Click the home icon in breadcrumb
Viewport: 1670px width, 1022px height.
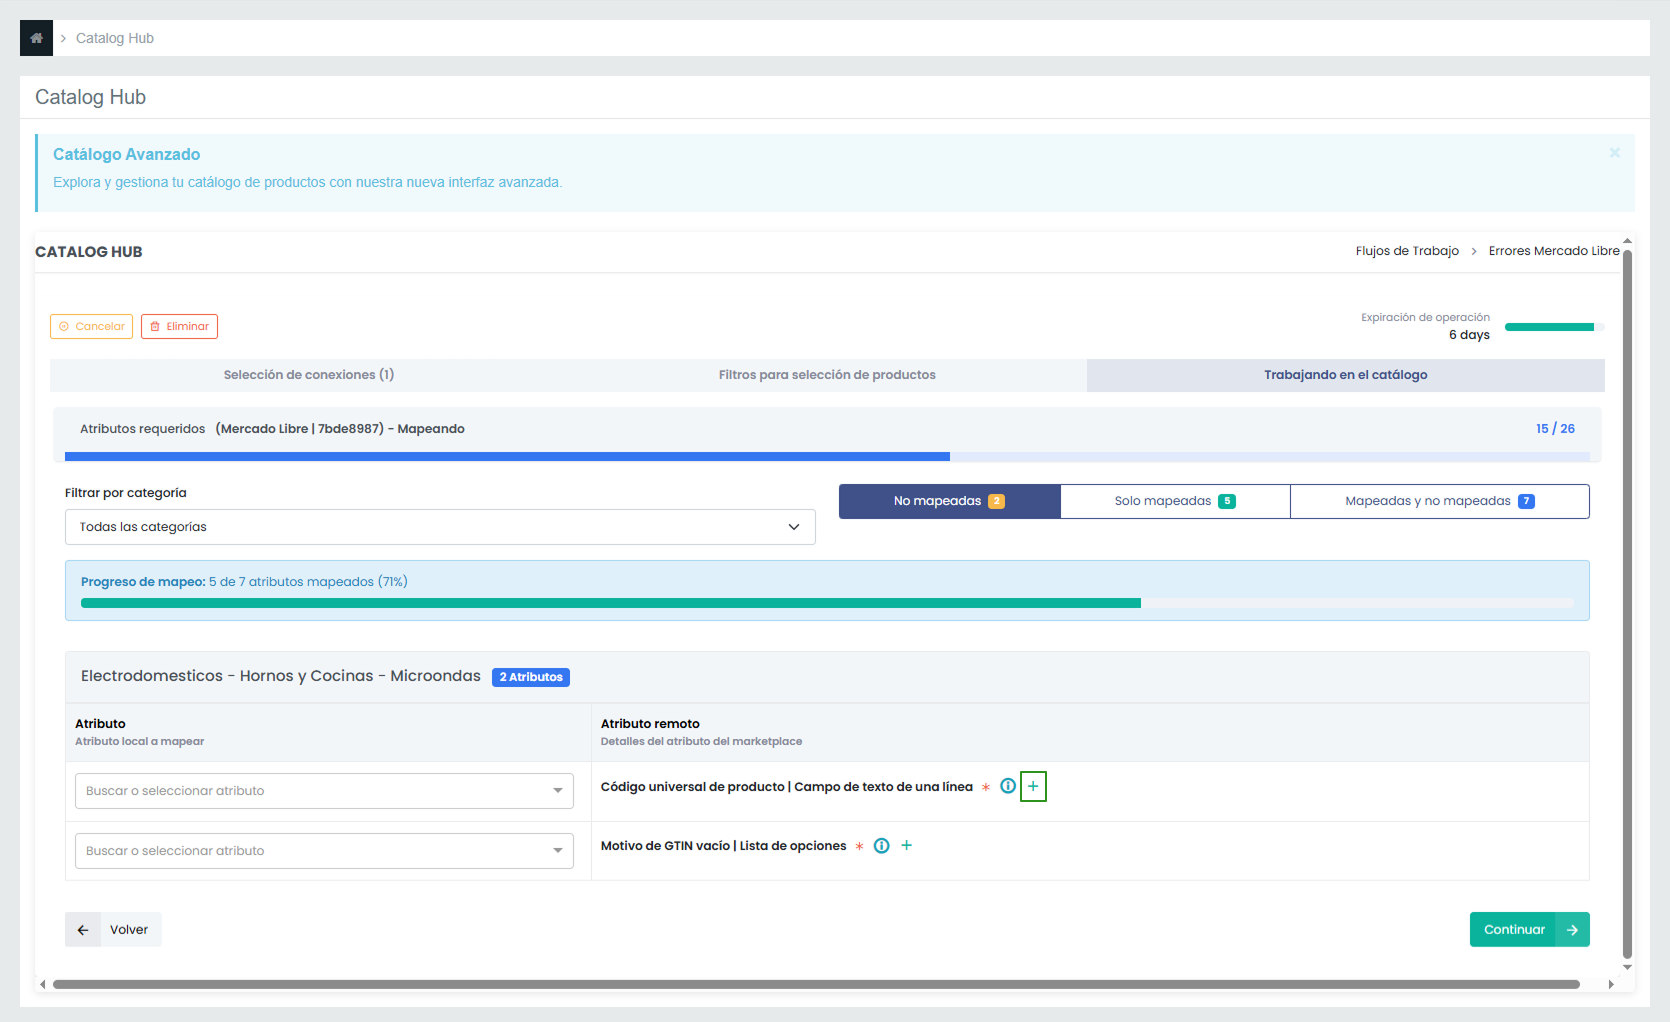(x=36, y=38)
